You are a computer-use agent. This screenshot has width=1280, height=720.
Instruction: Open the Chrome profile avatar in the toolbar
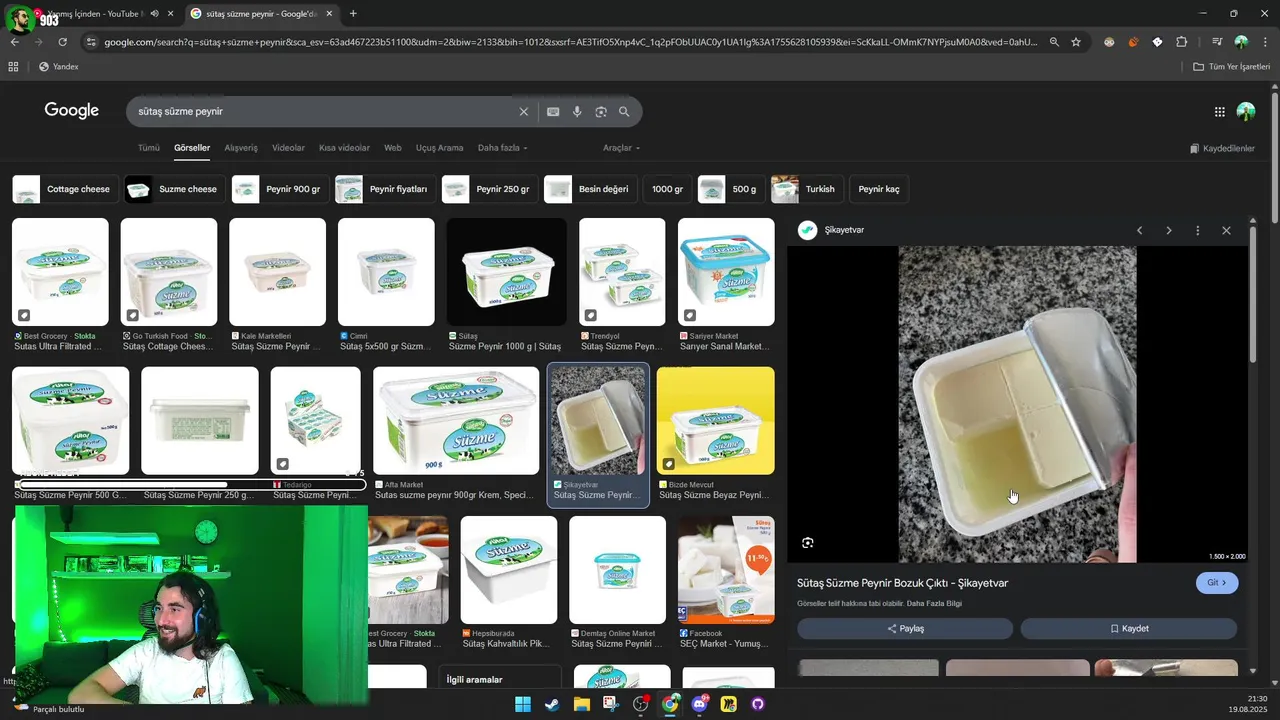(1241, 42)
